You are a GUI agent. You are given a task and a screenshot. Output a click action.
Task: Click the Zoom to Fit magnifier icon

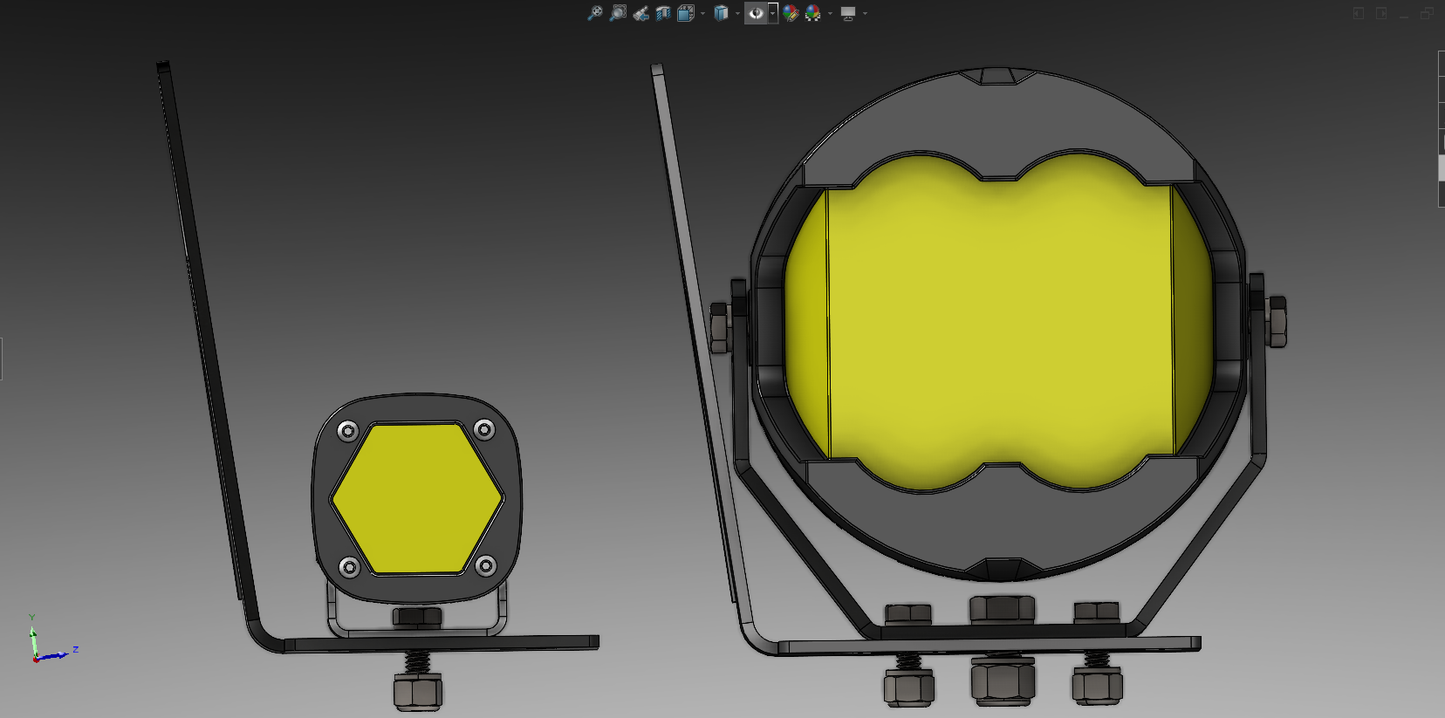click(595, 13)
